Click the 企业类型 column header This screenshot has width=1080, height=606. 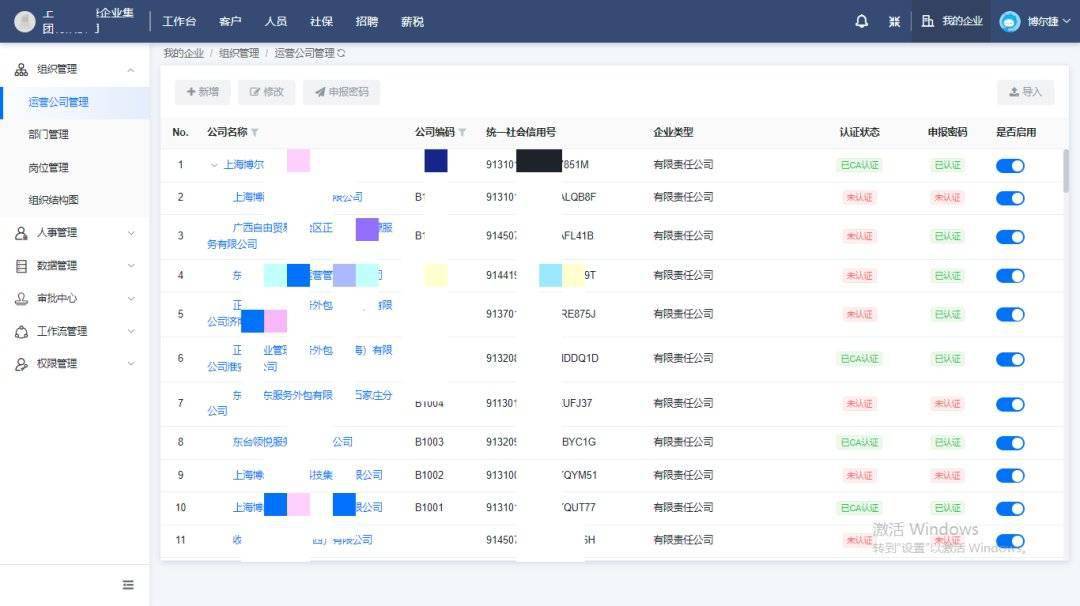673,132
